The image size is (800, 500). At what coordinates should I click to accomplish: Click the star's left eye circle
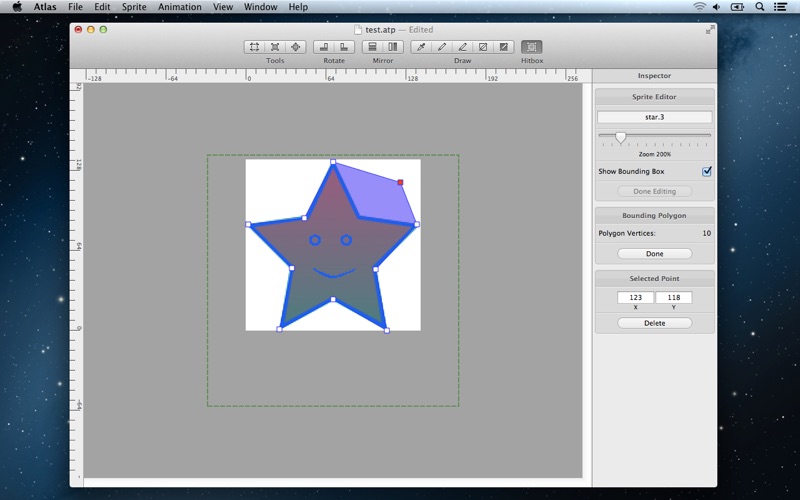pos(315,240)
